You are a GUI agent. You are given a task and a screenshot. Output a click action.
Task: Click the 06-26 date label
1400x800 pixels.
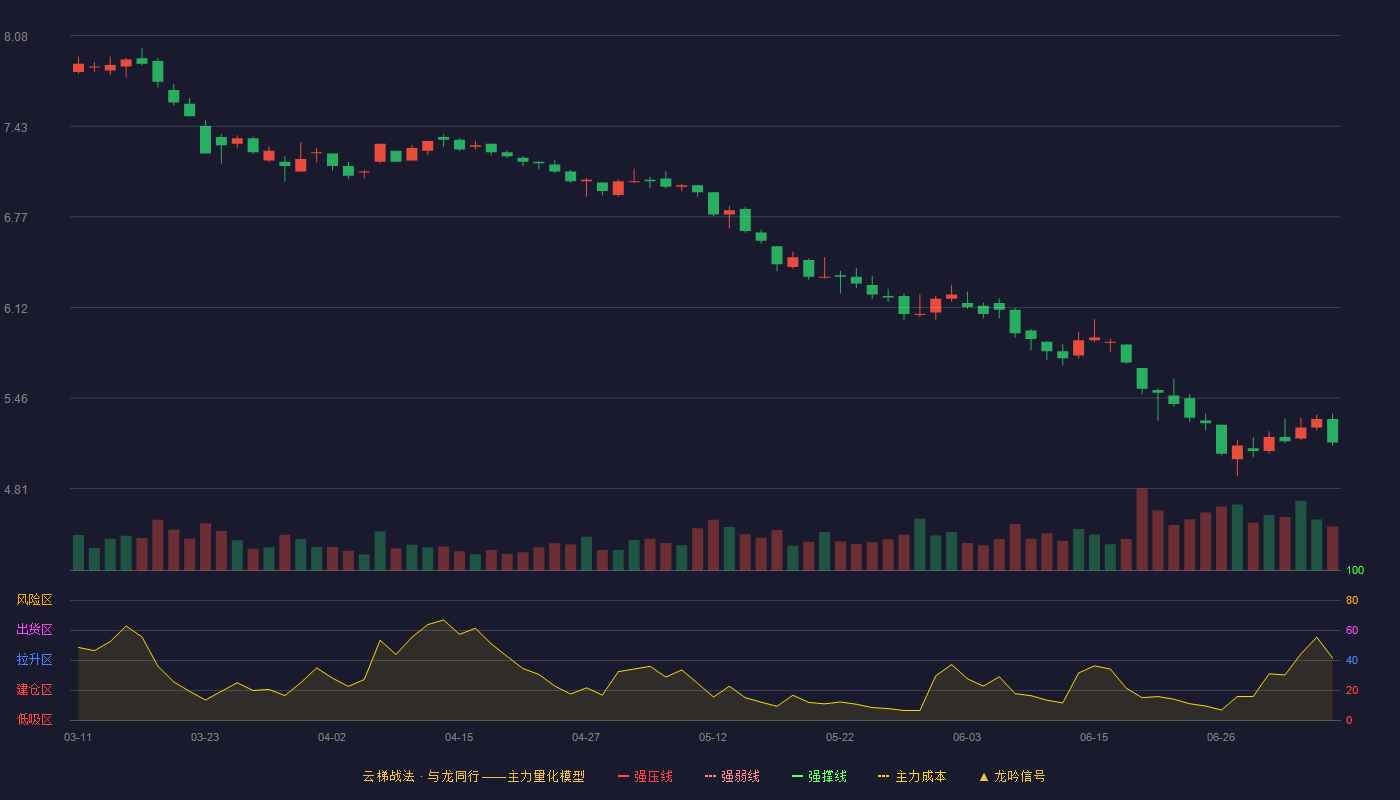tap(1221, 737)
